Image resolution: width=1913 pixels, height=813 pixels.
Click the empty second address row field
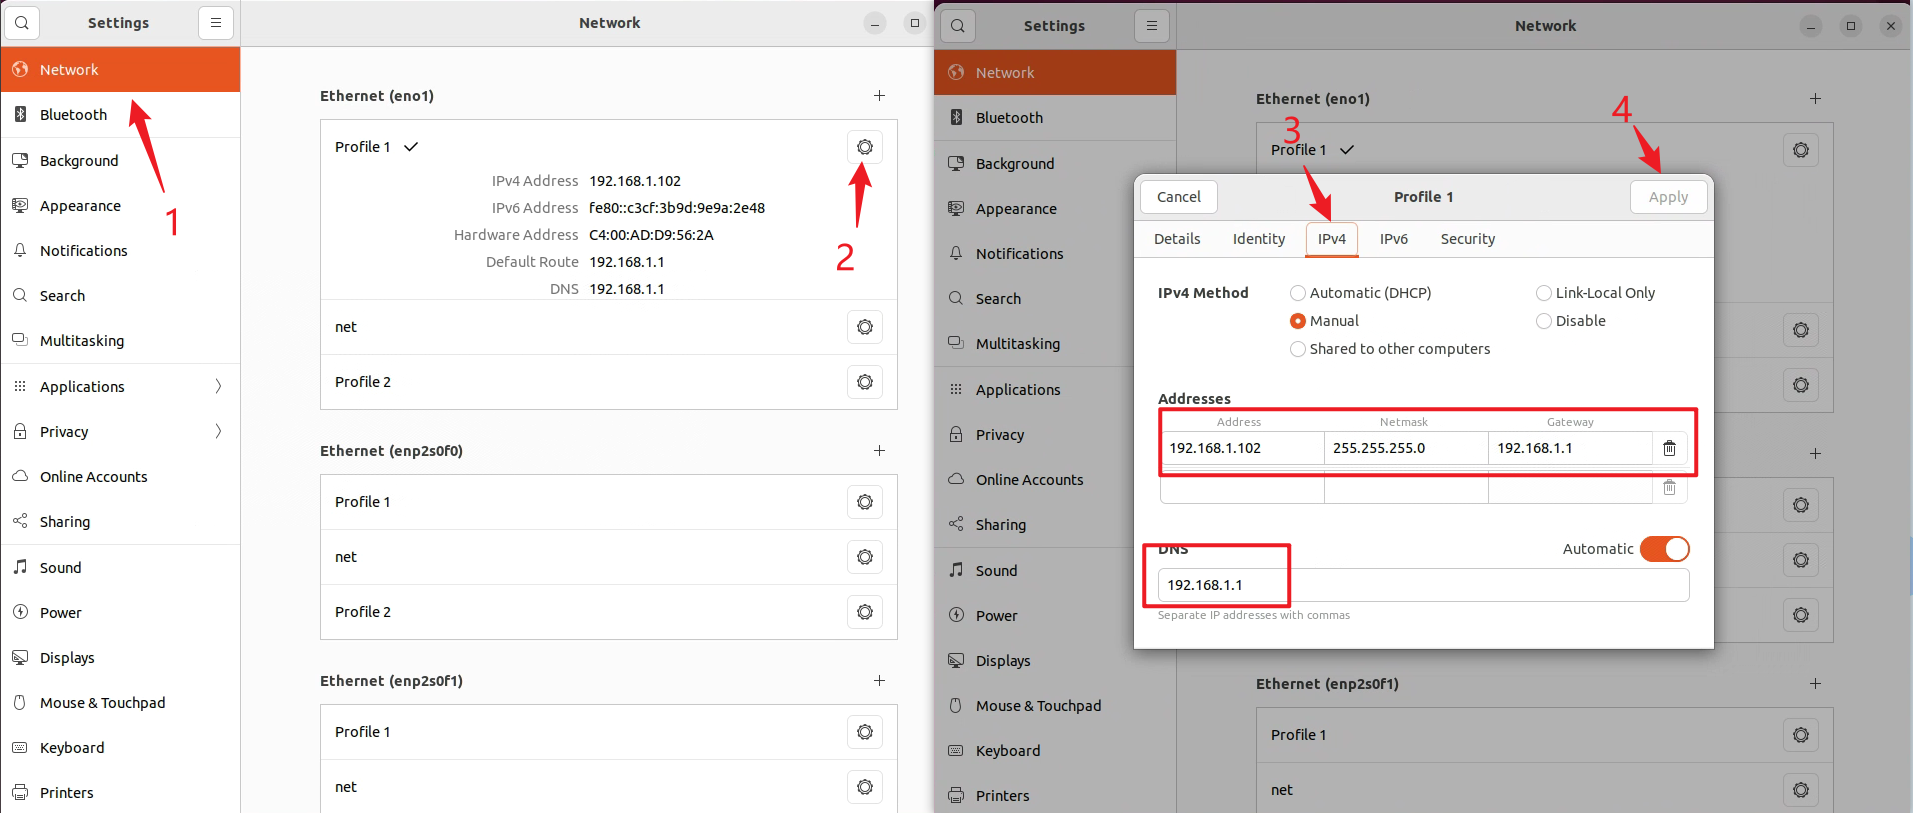tap(1242, 488)
